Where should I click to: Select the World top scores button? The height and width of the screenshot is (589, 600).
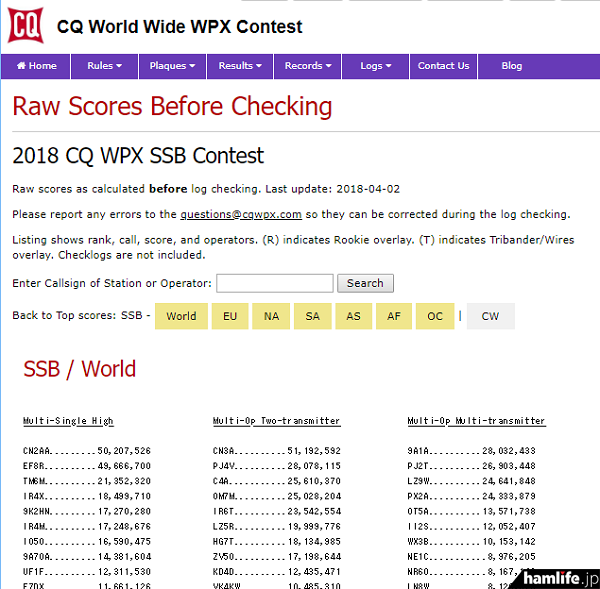[181, 316]
